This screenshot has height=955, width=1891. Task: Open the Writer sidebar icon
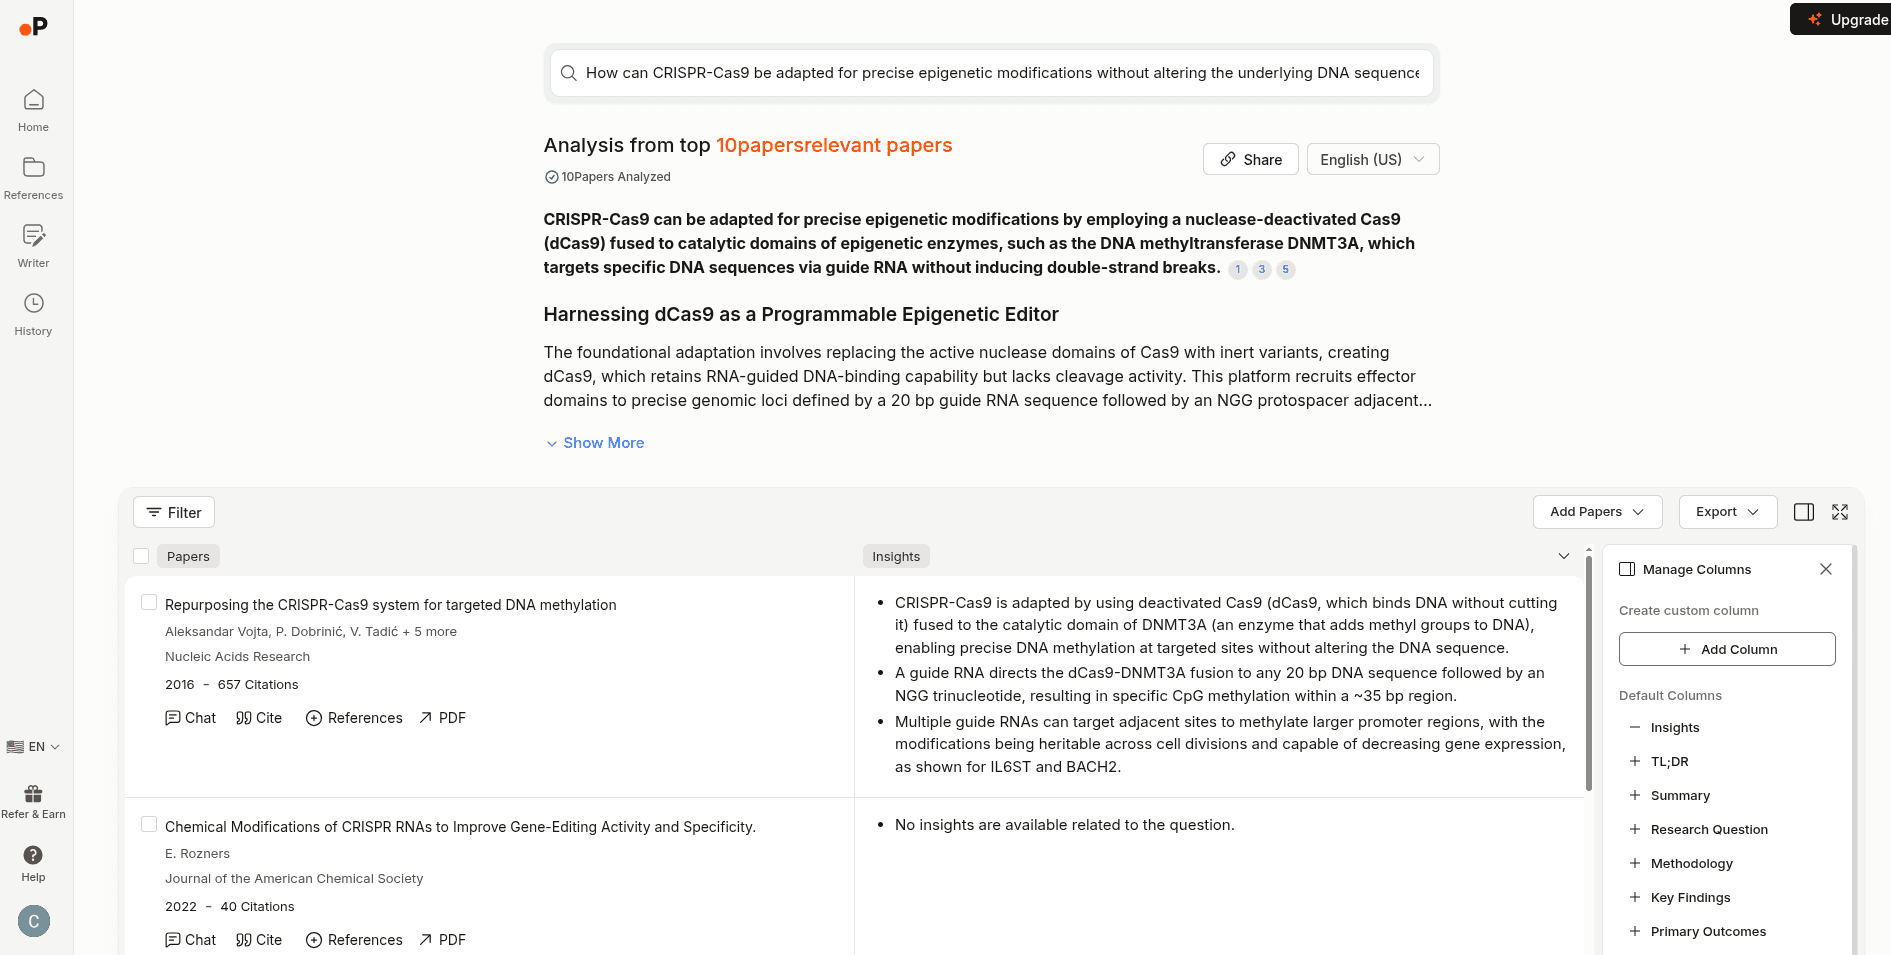tap(33, 236)
